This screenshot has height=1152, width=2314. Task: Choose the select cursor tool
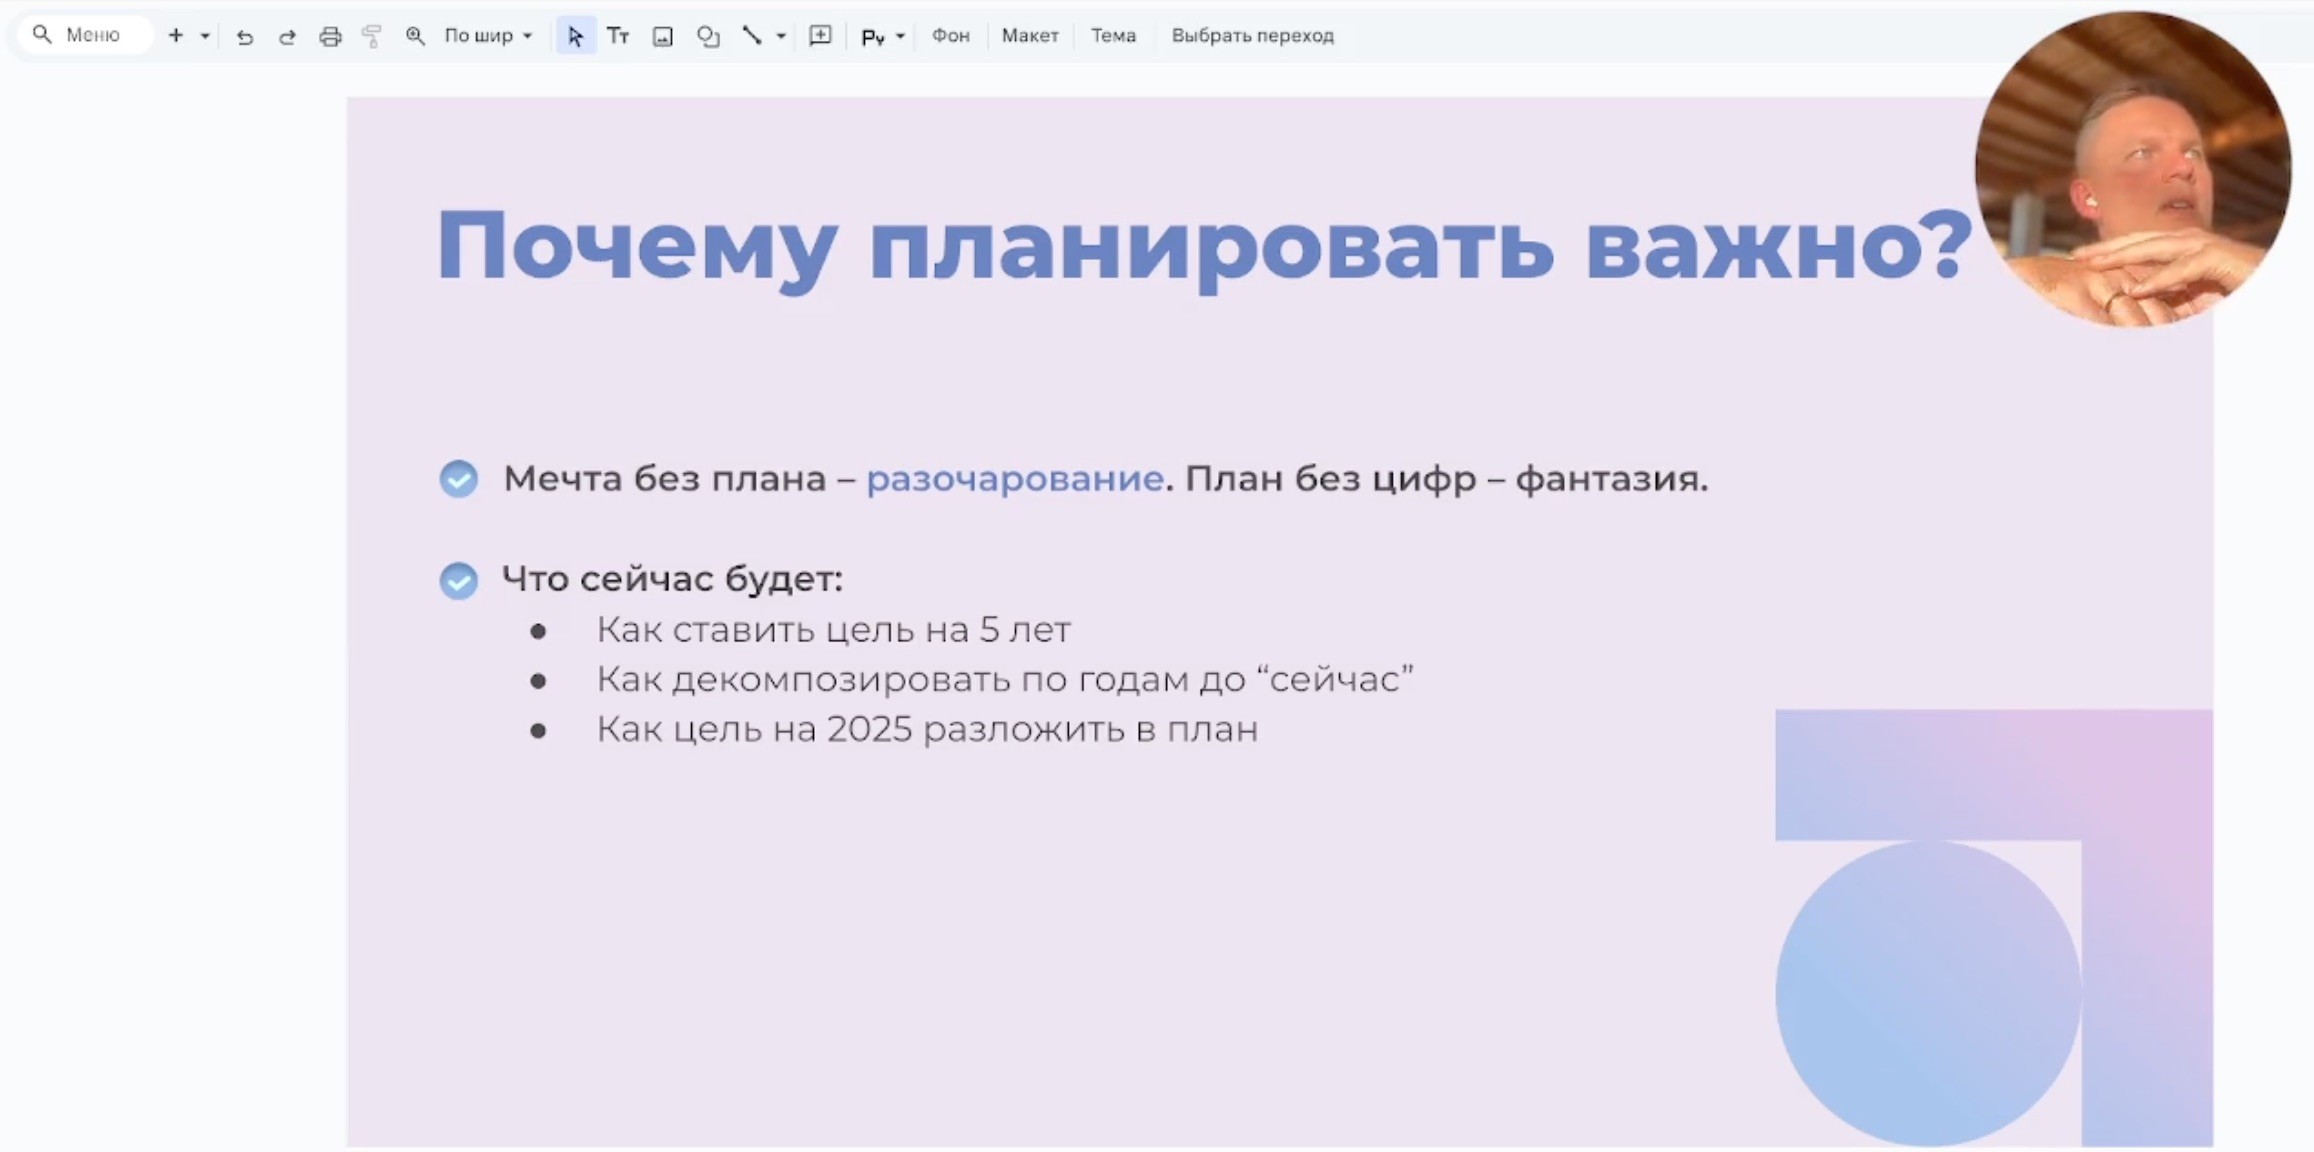[575, 36]
